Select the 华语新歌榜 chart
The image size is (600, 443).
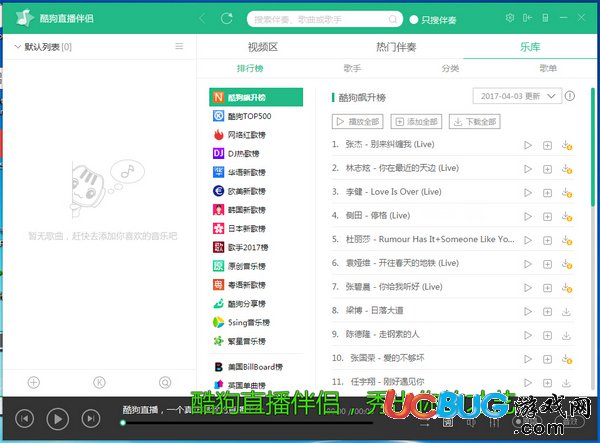(256, 172)
